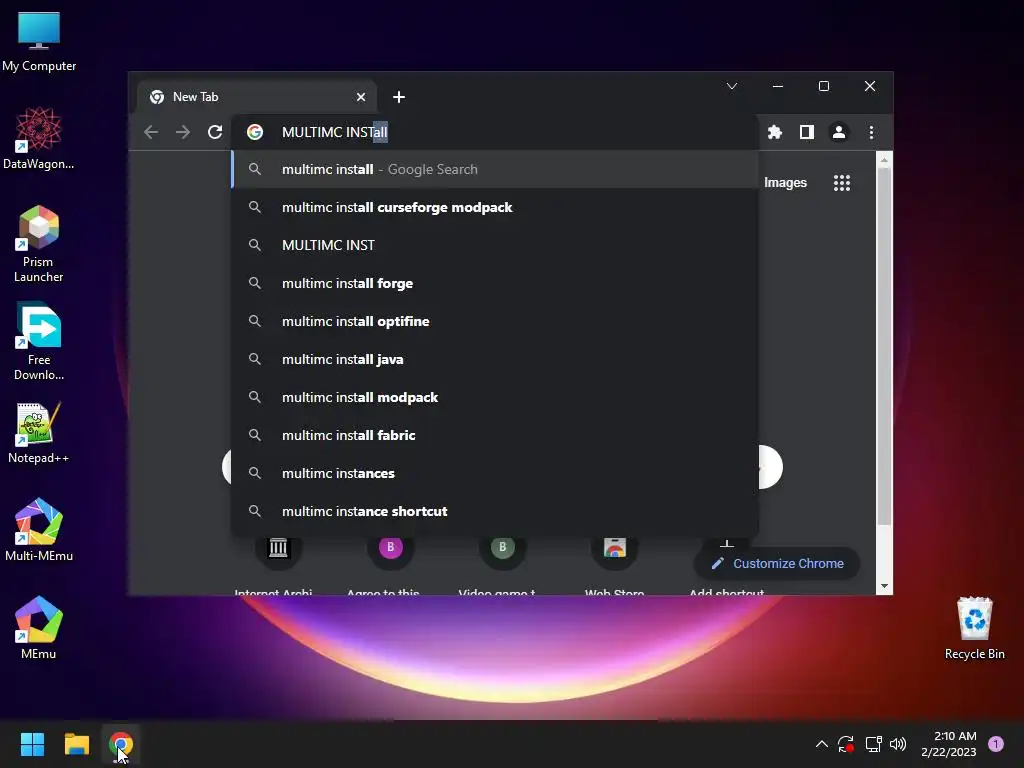The width and height of the screenshot is (1024, 768).
Task: Click the scroll-down arrow of the Chrome page
Action: (884, 586)
